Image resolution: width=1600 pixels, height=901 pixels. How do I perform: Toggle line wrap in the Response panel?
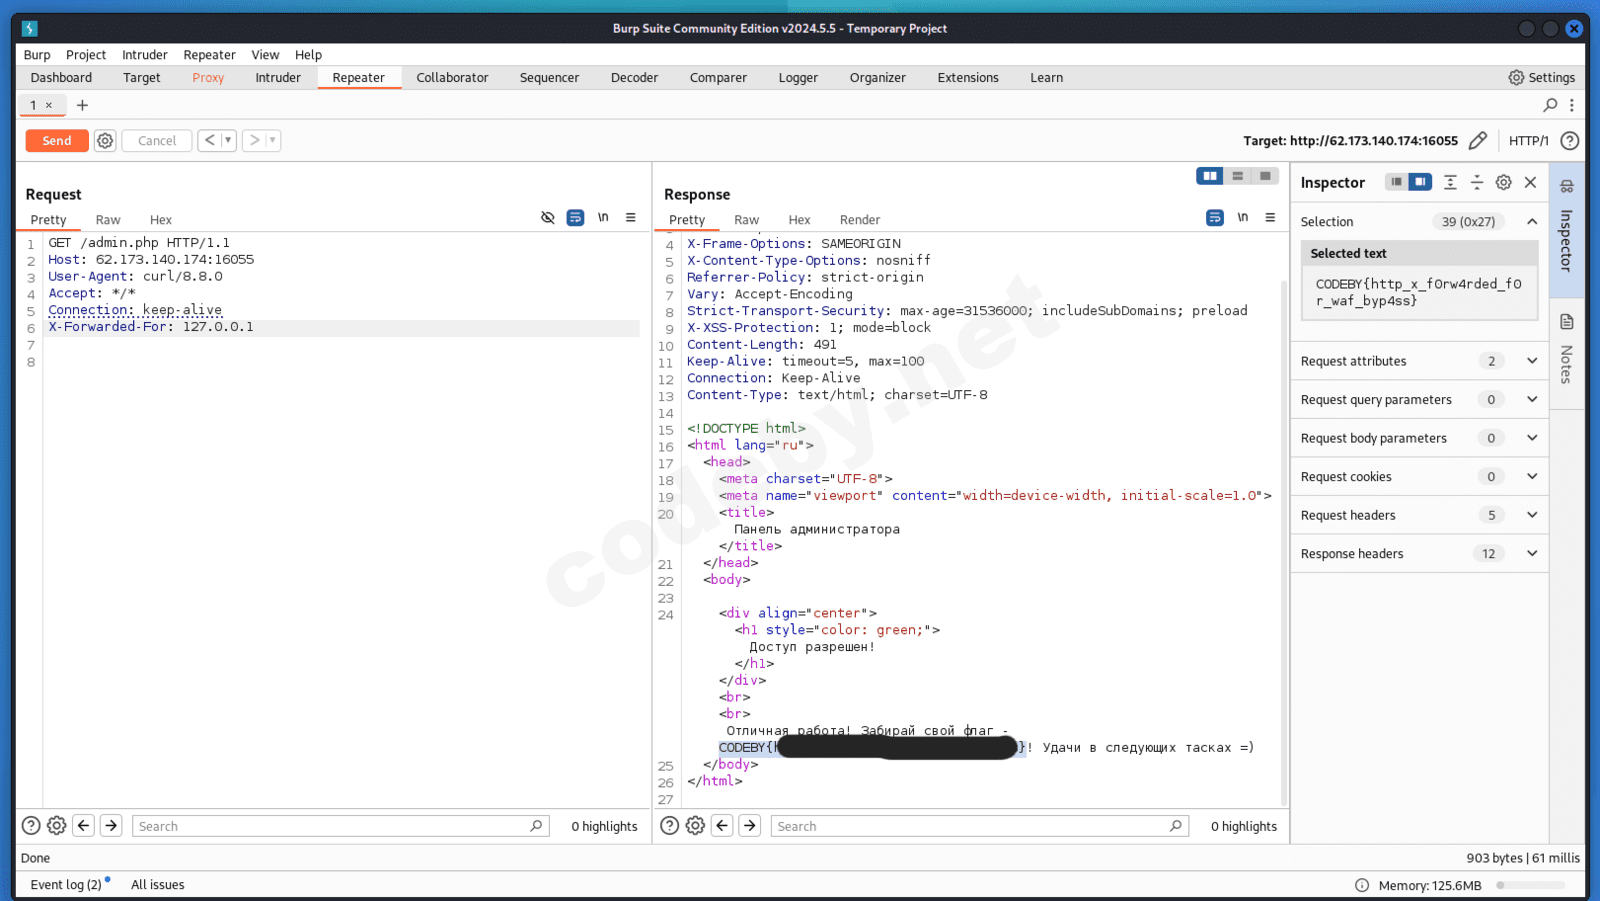[x=1214, y=218]
